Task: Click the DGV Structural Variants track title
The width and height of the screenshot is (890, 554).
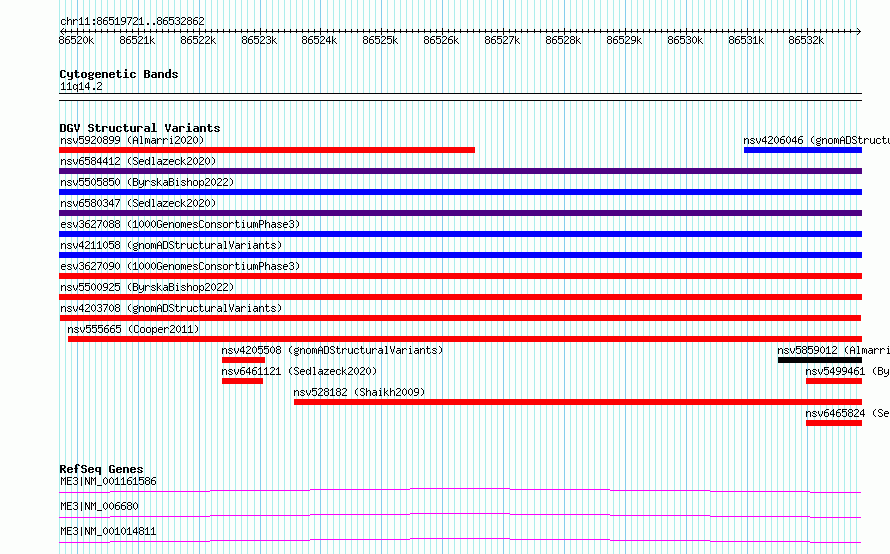Action: pyautogui.click(x=140, y=128)
